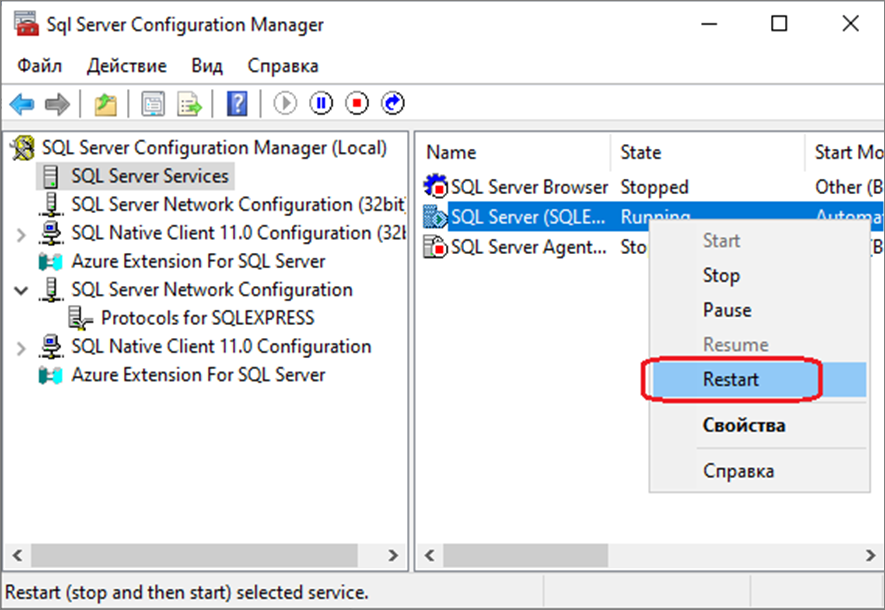Click the Start Mode column header
Screen dimensions: 885x610
845,152
